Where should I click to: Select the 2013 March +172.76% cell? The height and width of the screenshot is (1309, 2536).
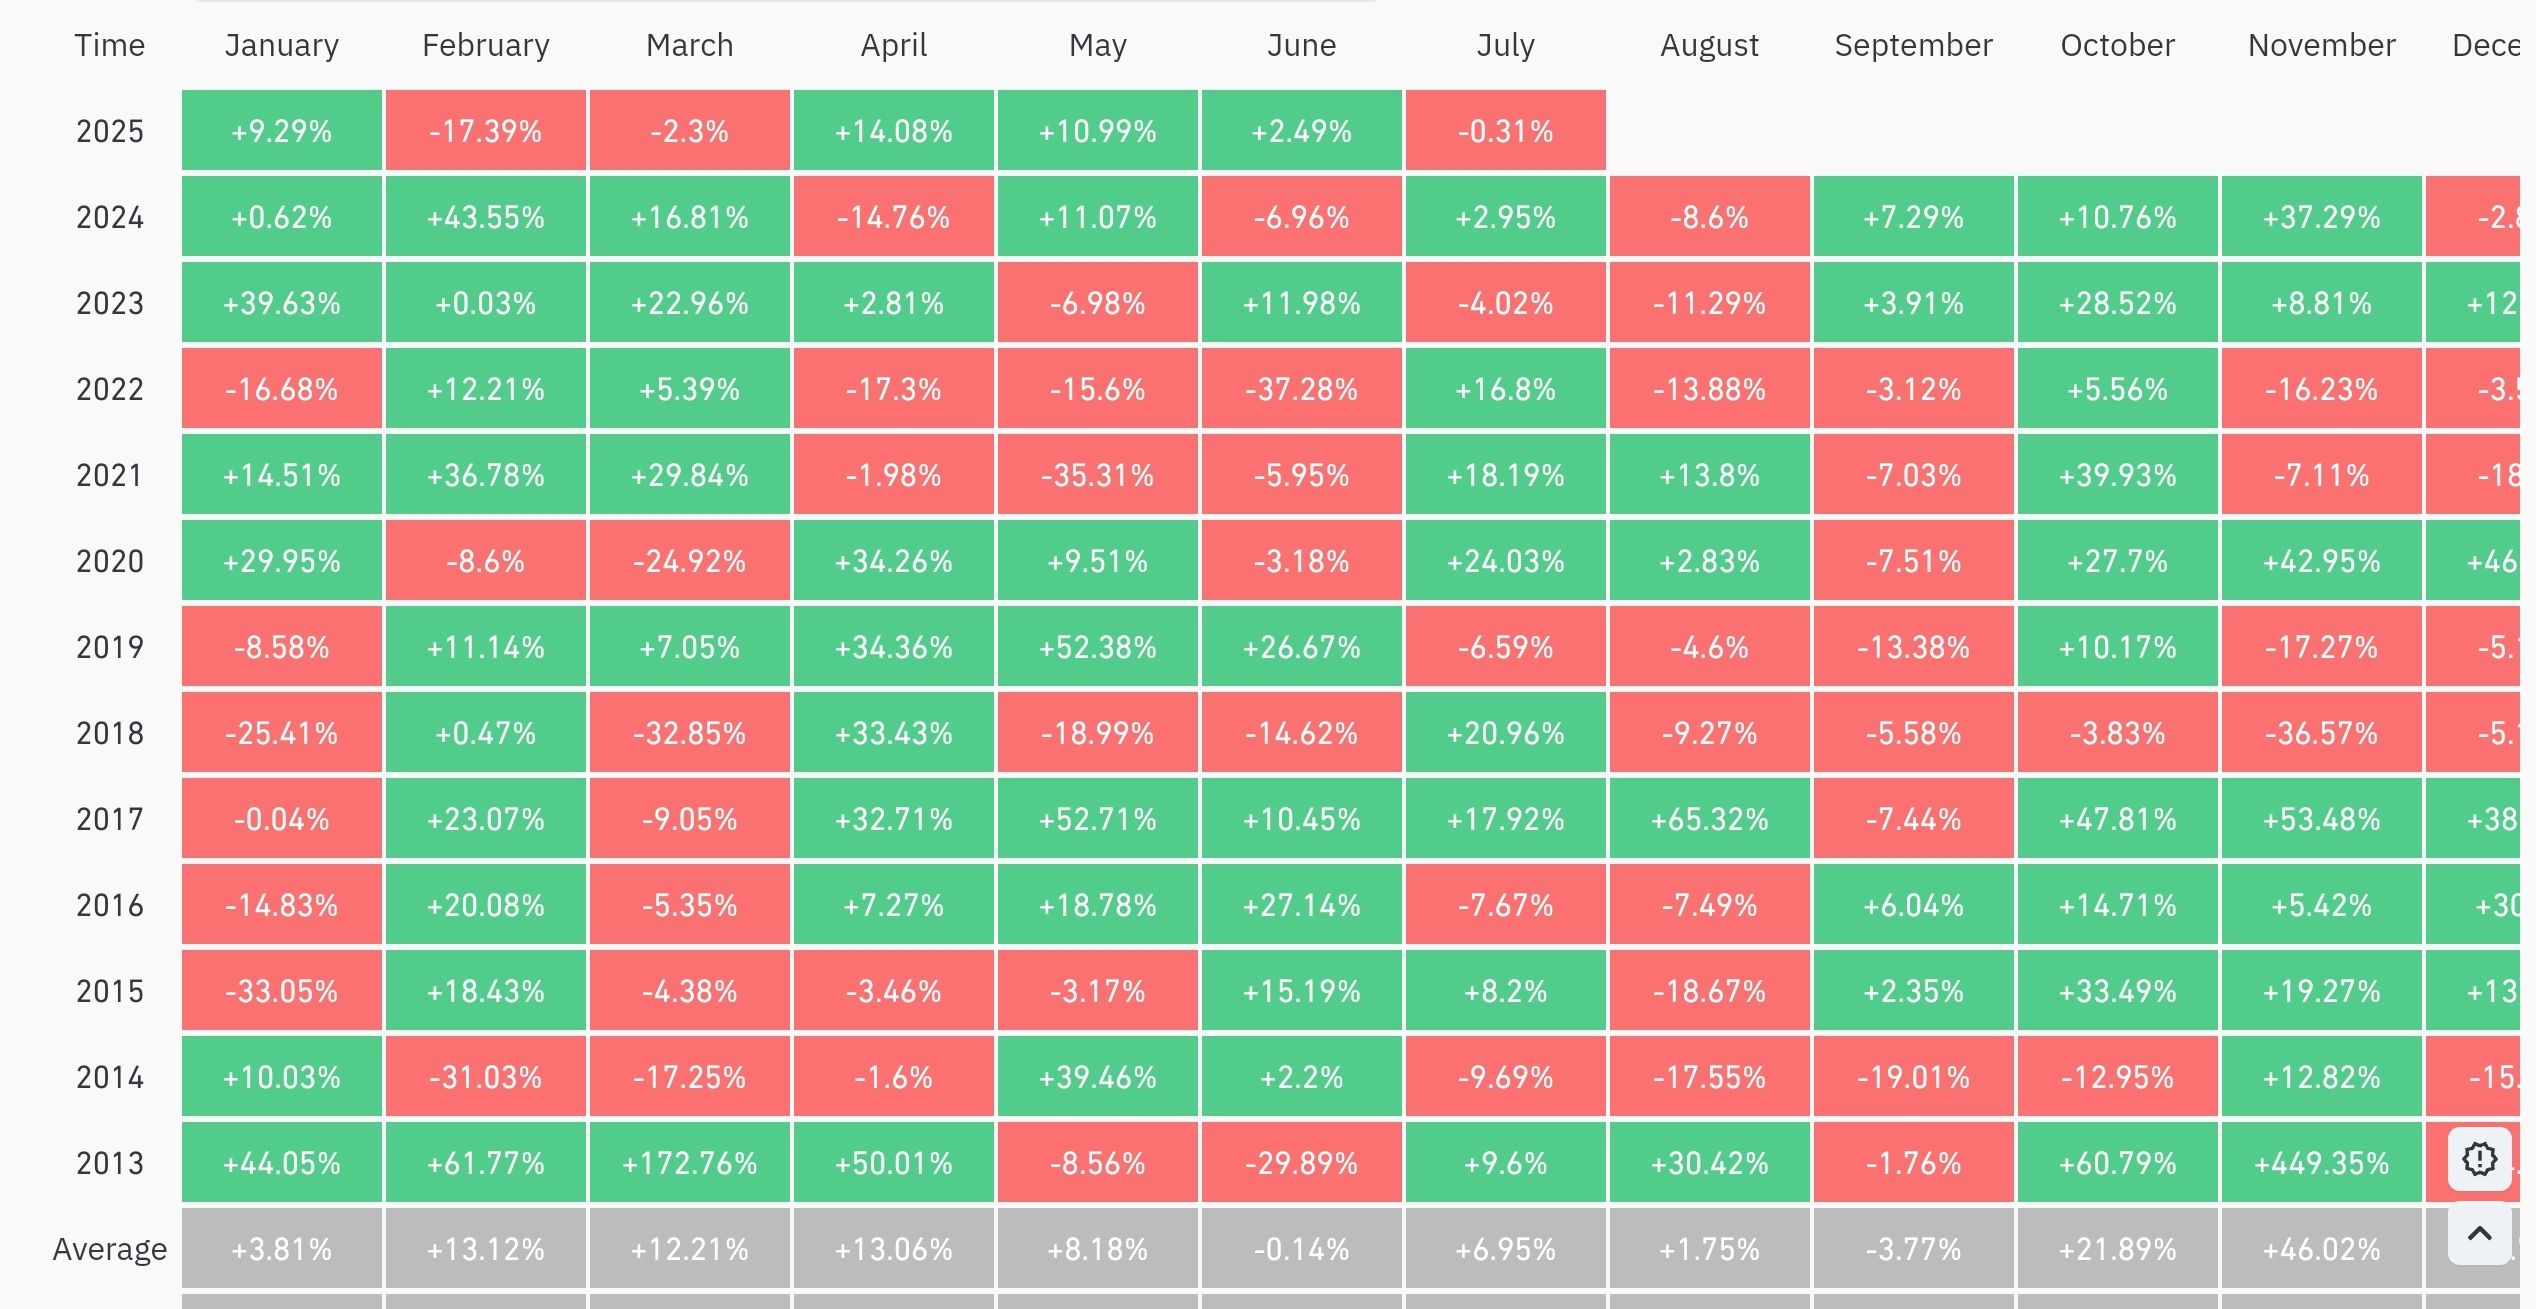click(690, 1162)
